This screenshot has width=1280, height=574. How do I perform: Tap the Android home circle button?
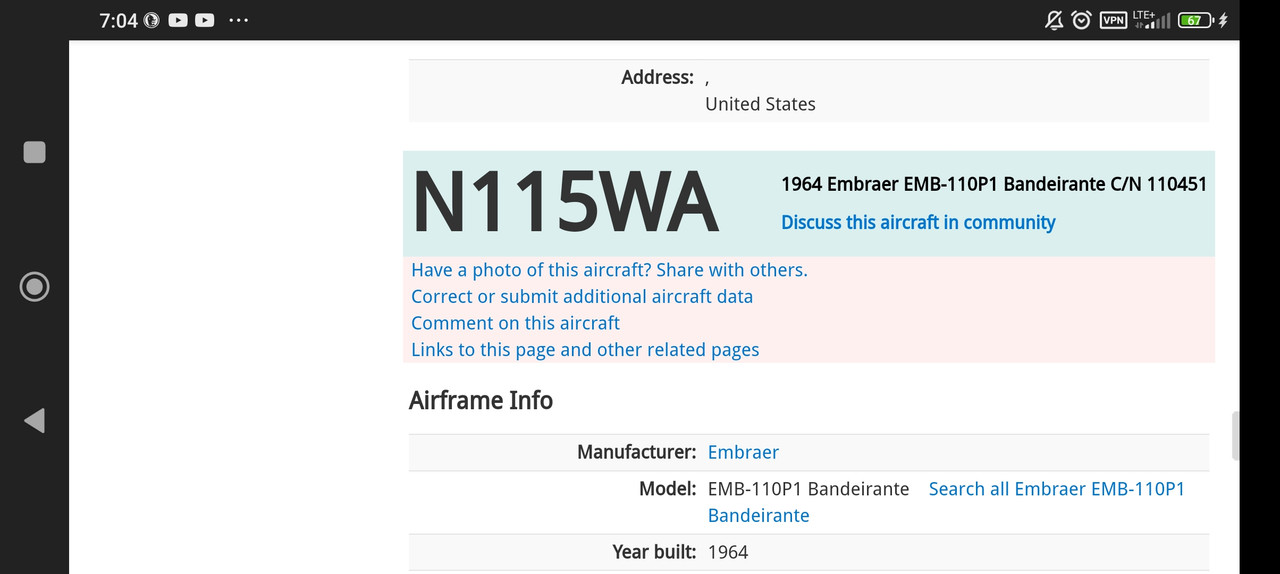pos(35,287)
